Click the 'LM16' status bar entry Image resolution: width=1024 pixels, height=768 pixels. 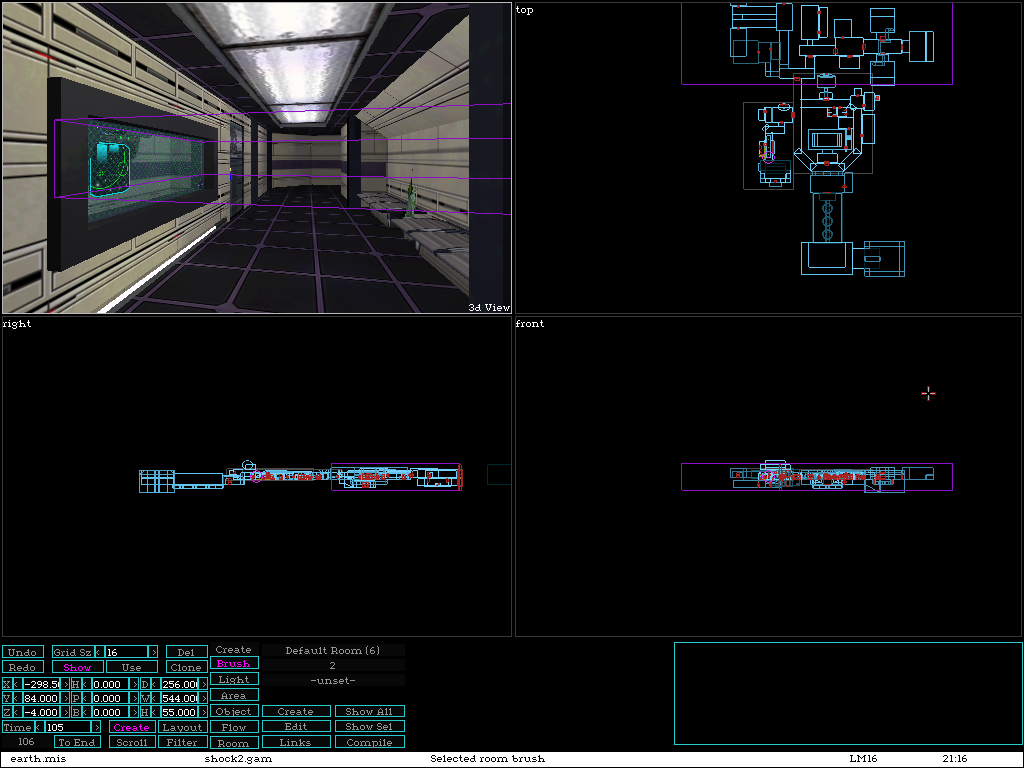pos(863,759)
